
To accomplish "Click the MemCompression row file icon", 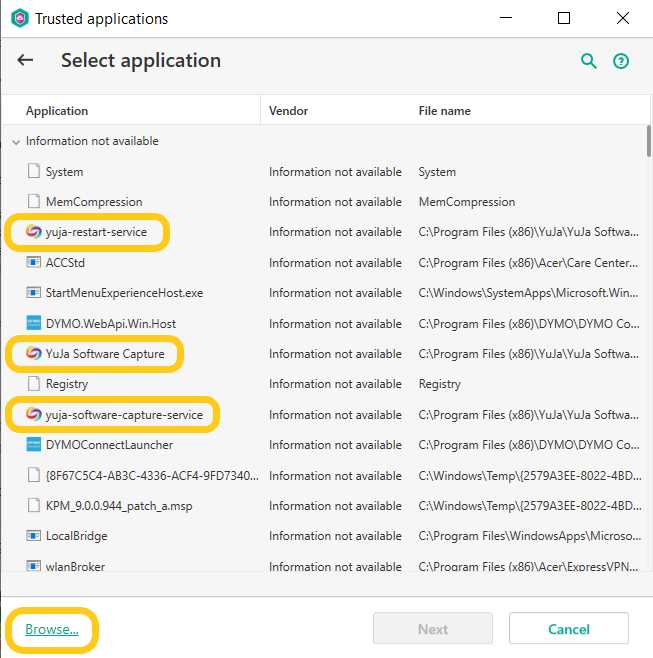I will click(x=34, y=201).
